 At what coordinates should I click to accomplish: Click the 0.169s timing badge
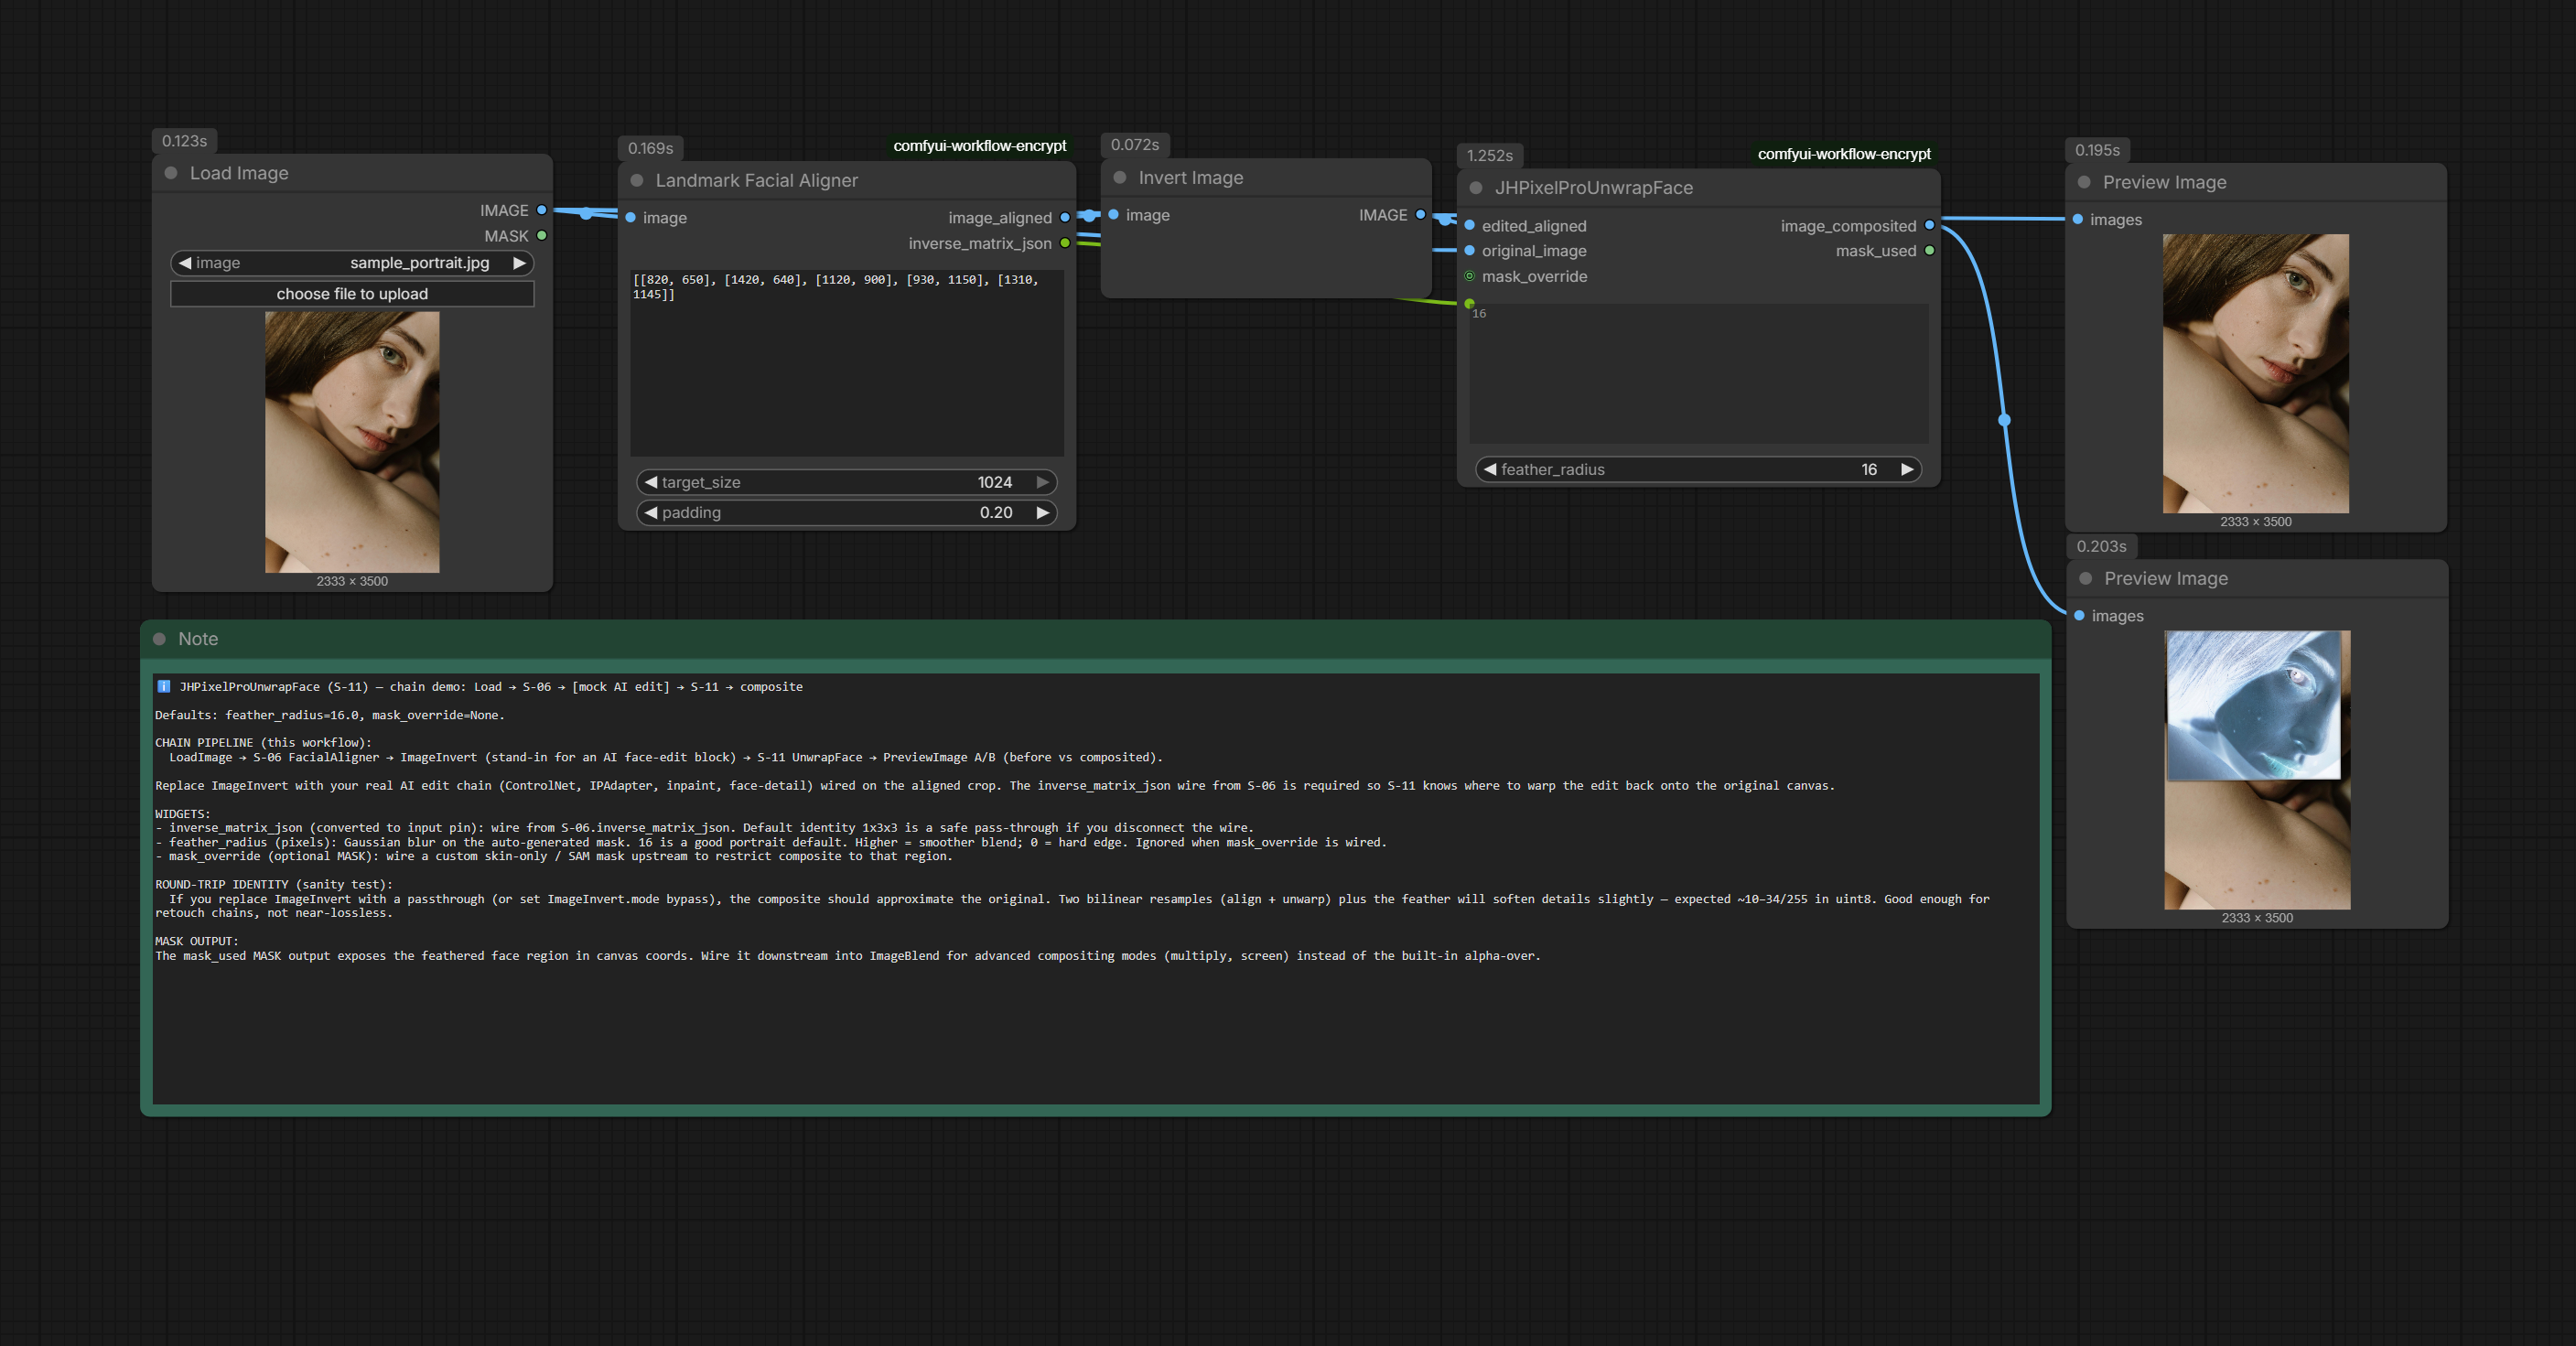[x=651, y=148]
